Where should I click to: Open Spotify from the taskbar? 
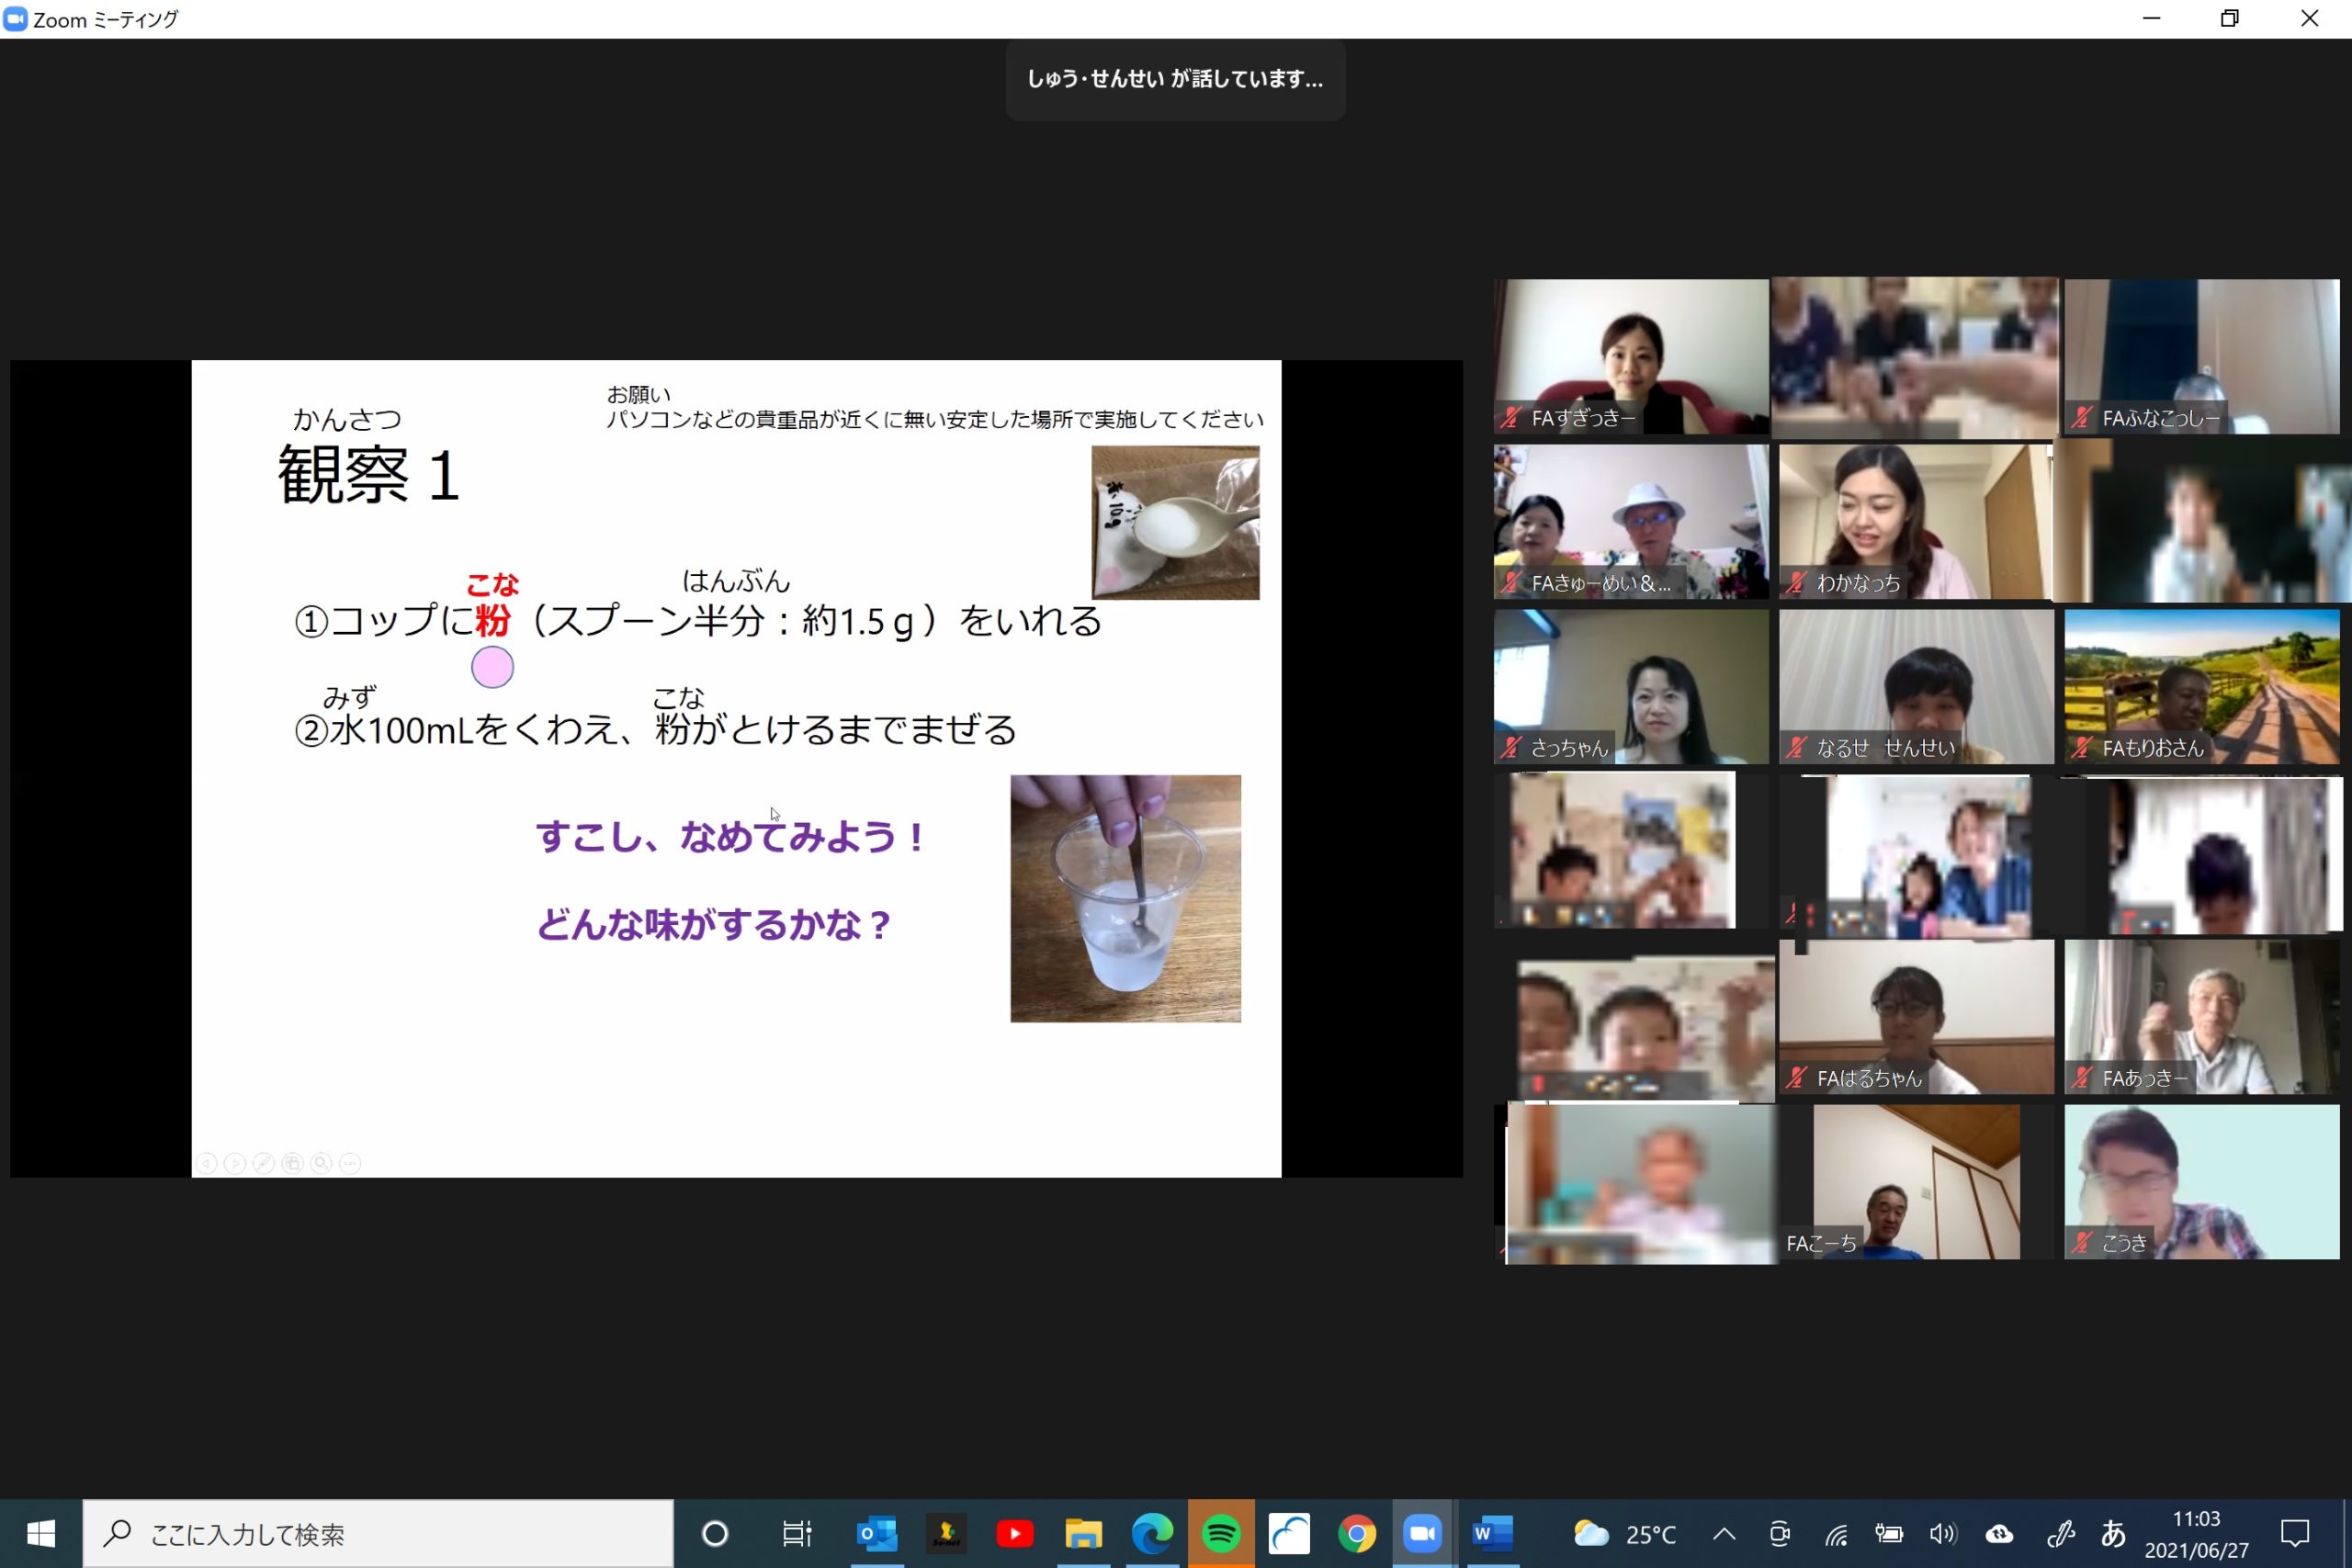[1220, 1533]
